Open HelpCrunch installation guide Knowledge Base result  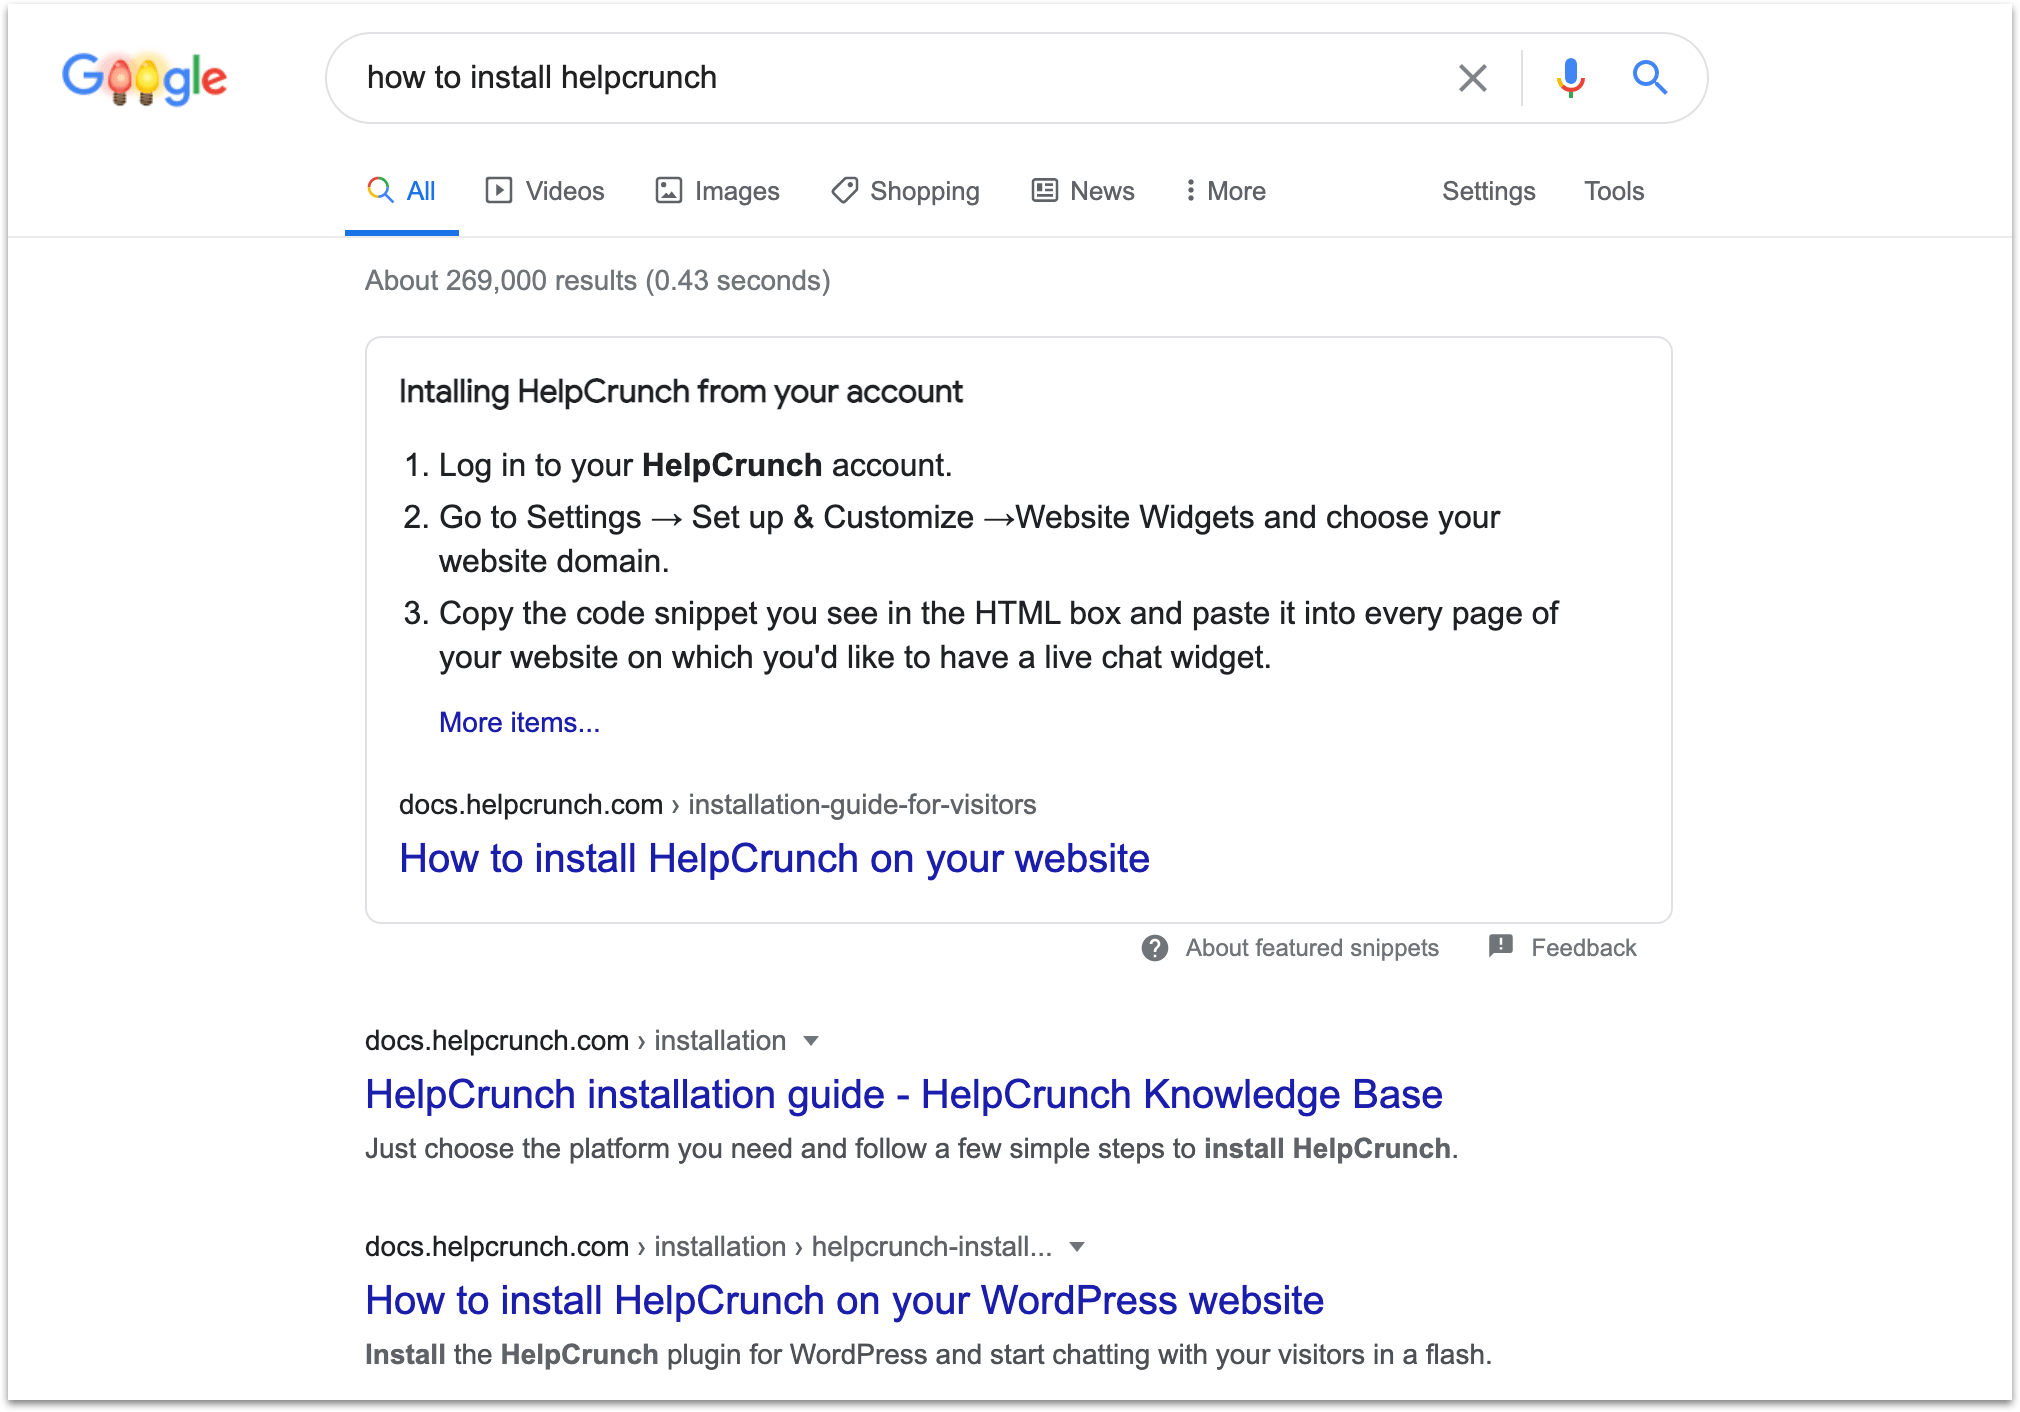(x=903, y=1094)
